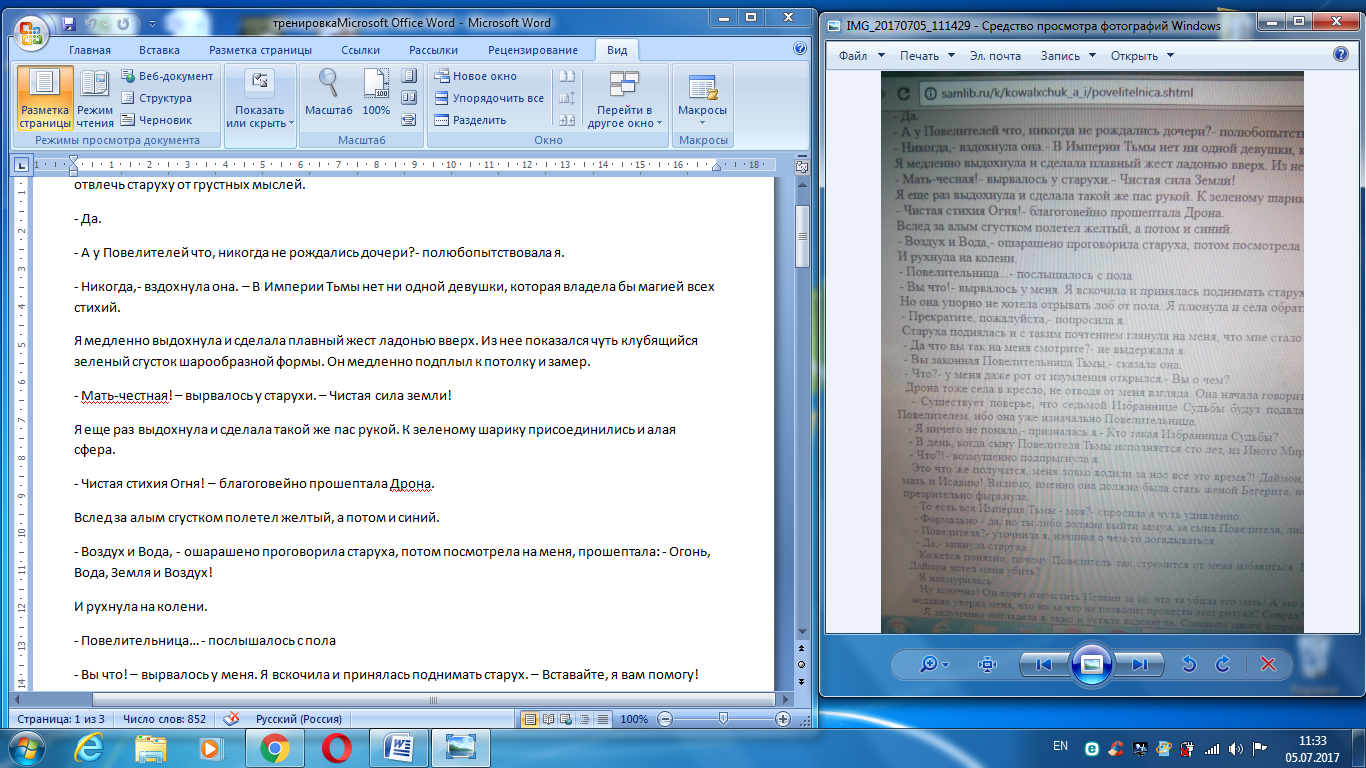Viewport: 1366px width, 768px height.
Task: Expand Show or Hide (Показать или скрыть) dropdown
Action: (x=260, y=97)
